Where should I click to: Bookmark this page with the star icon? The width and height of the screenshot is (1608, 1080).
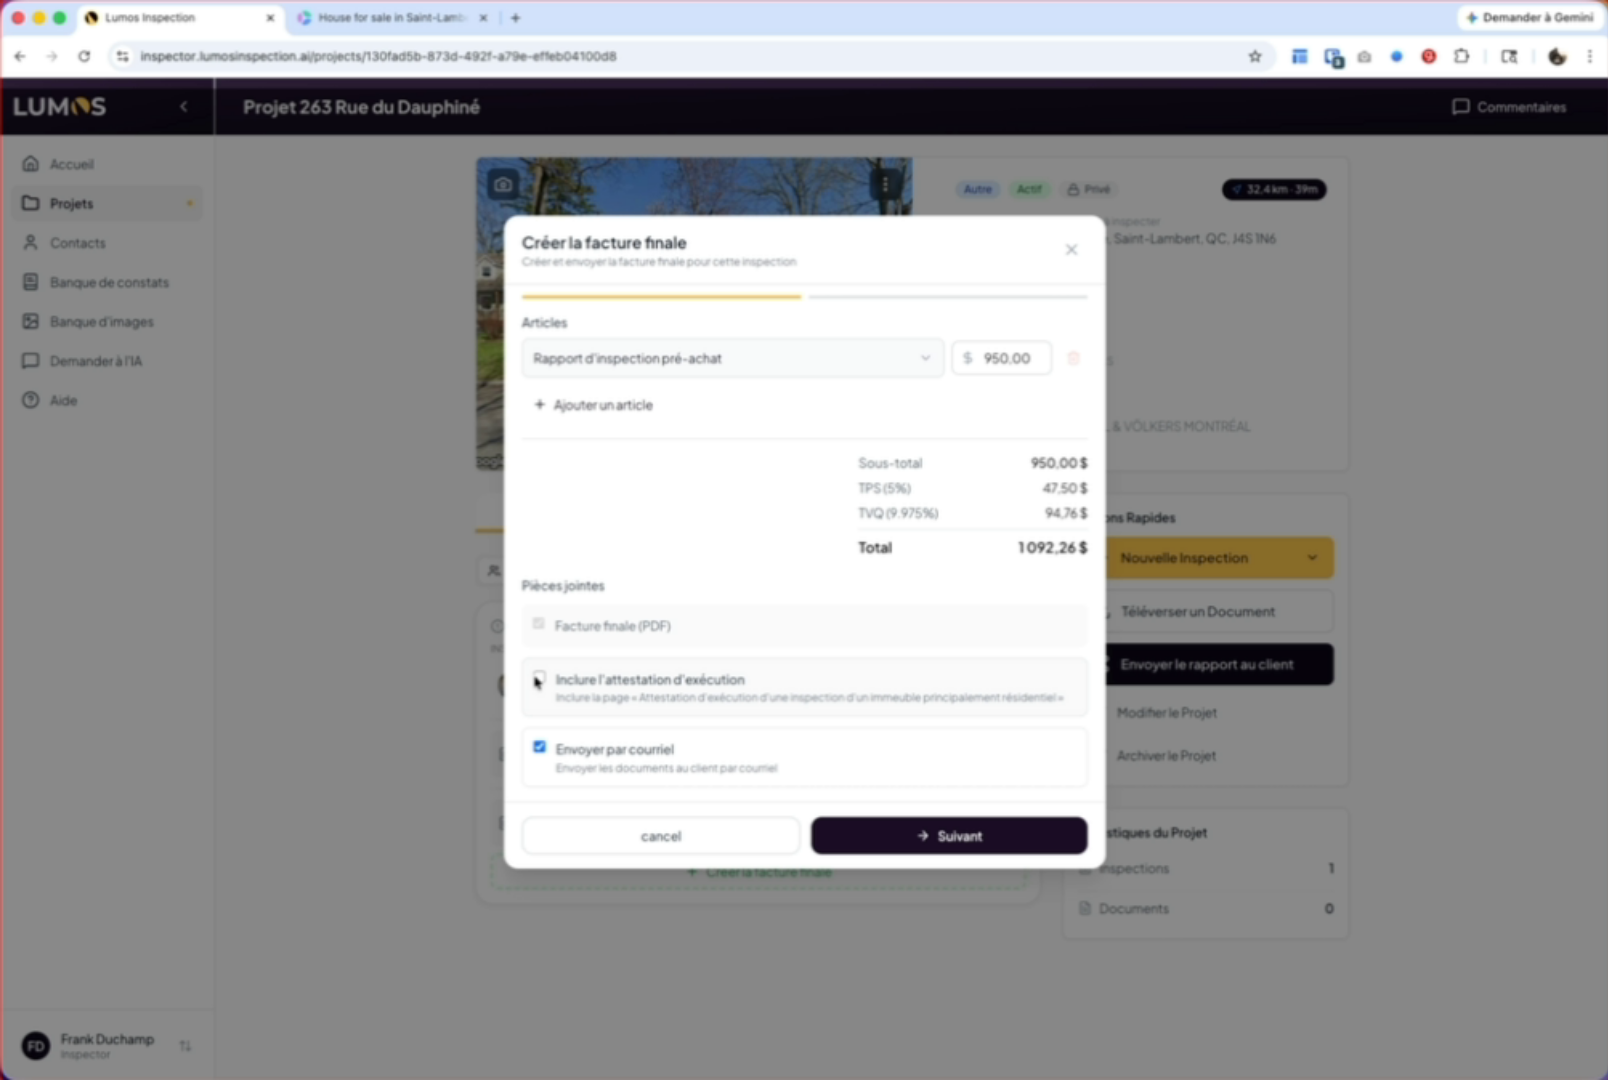(1255, 56)
